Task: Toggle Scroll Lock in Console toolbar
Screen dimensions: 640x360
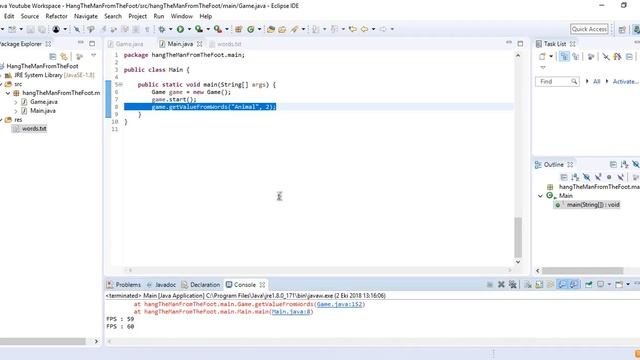Action: click(539, 284)
